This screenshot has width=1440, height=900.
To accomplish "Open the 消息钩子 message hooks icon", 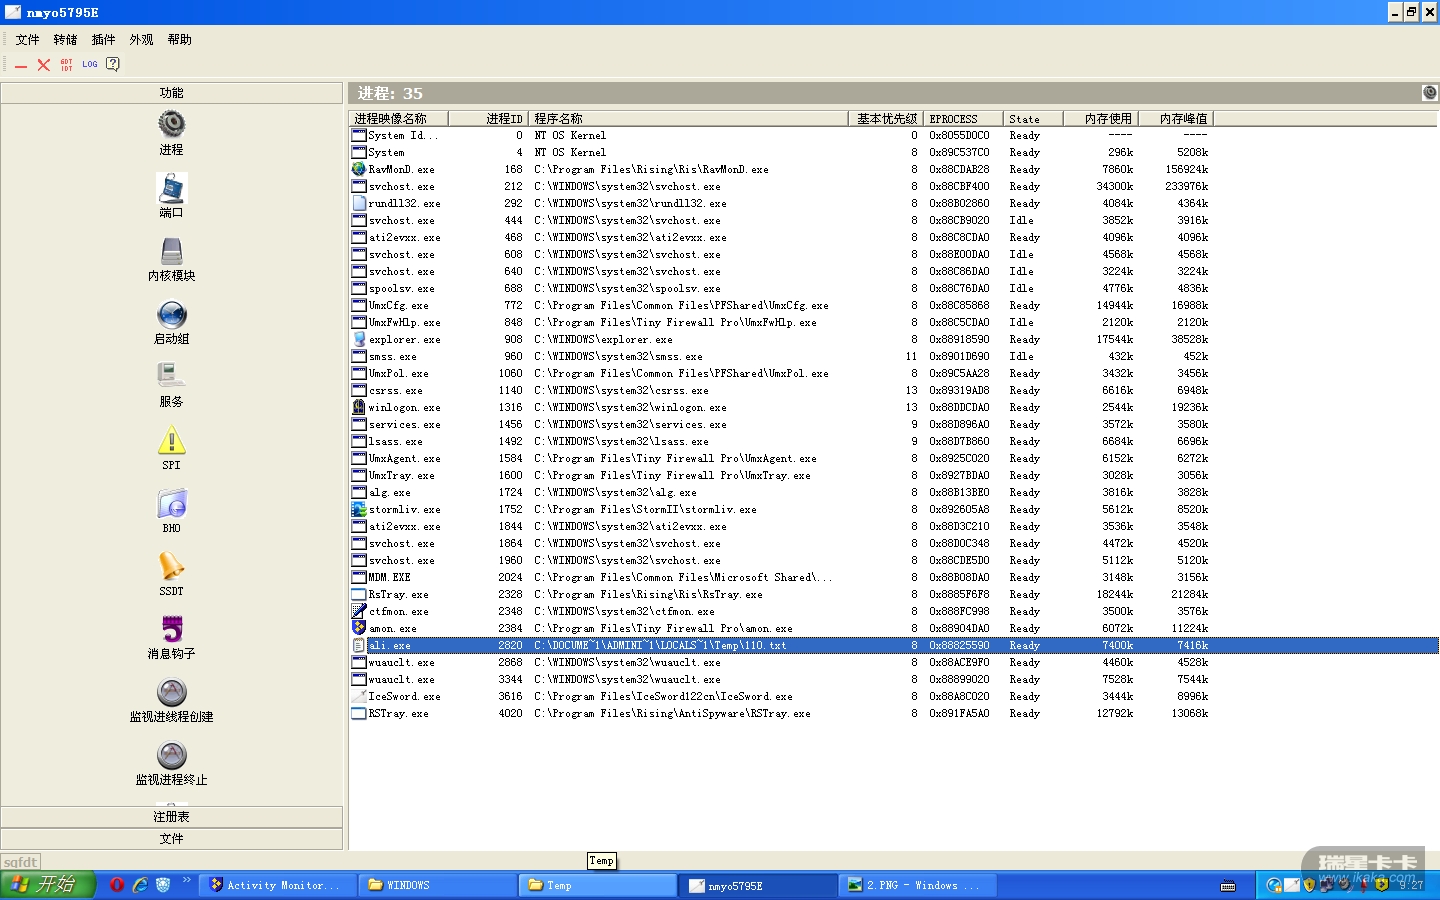I will 172,629.
